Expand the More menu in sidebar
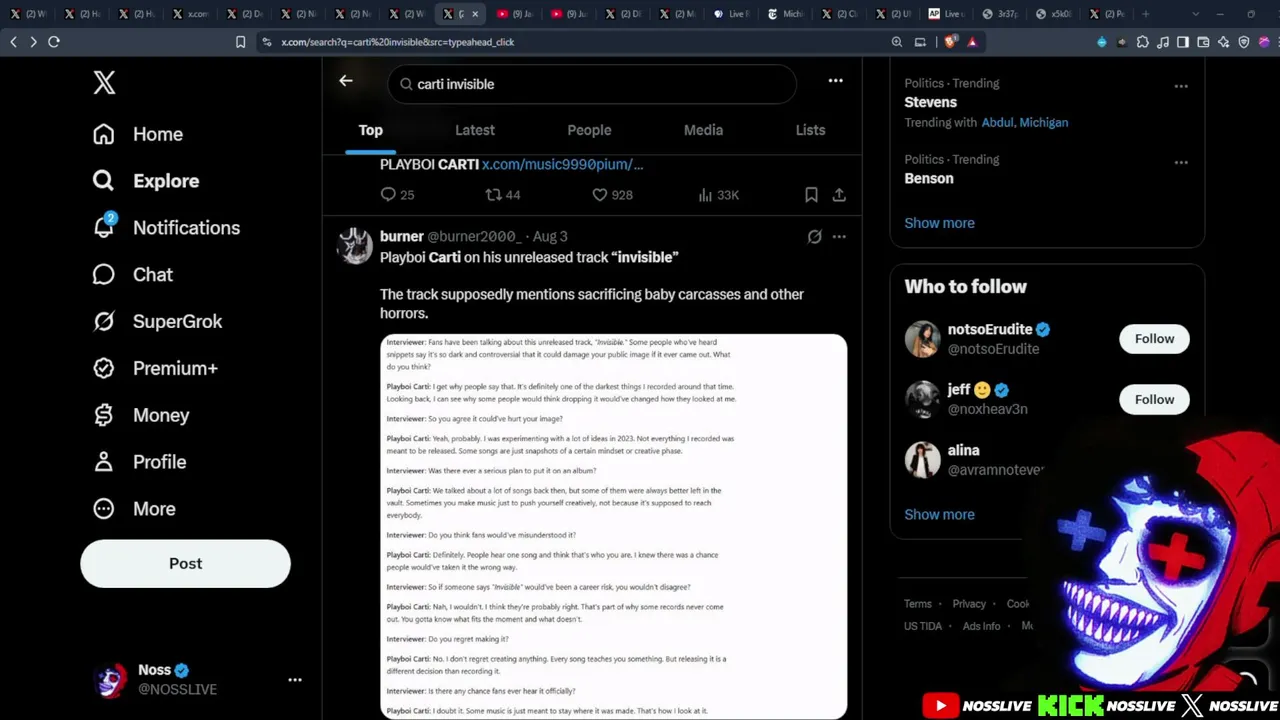Image resolution: width=1280 pixels, height=720 pixels. (134, 509)
